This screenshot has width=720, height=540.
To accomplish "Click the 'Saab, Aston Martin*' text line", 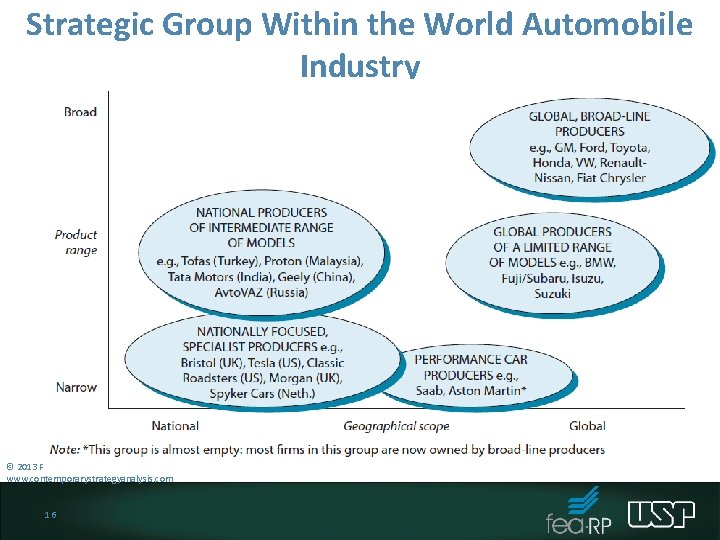I will pos(471,391).
